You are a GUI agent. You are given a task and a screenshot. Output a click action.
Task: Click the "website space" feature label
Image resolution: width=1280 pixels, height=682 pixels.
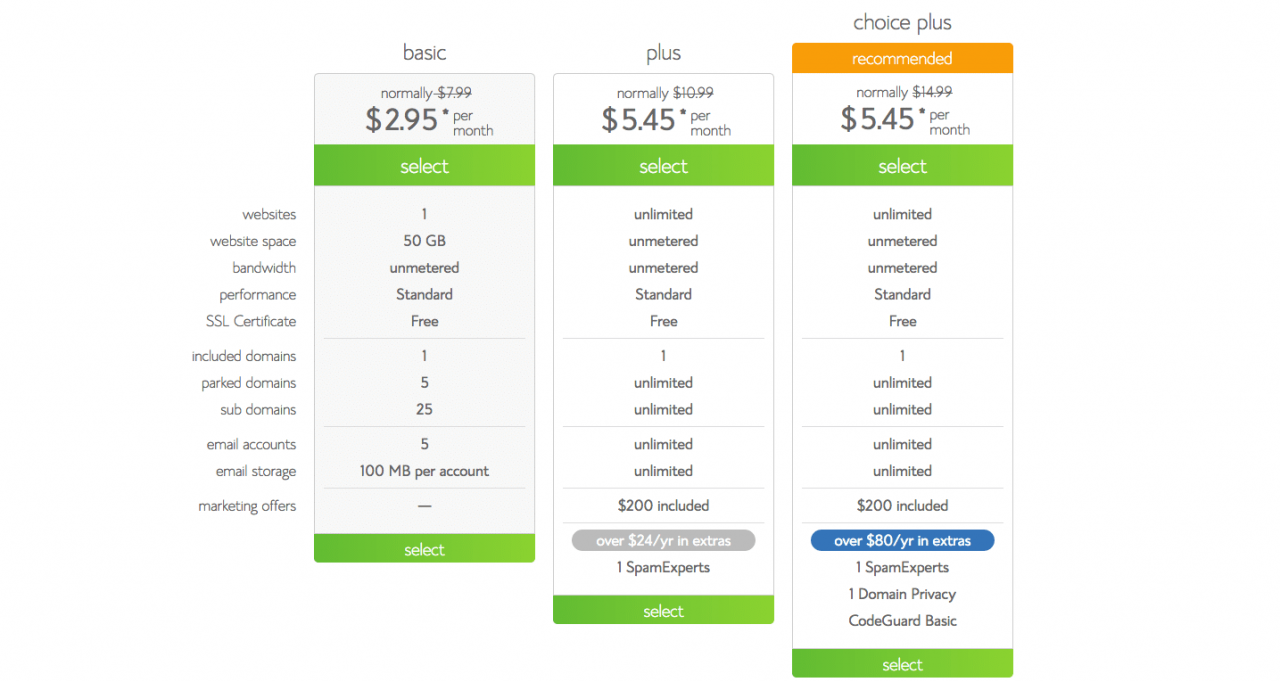pyautogui.click(x=253, y=241)
